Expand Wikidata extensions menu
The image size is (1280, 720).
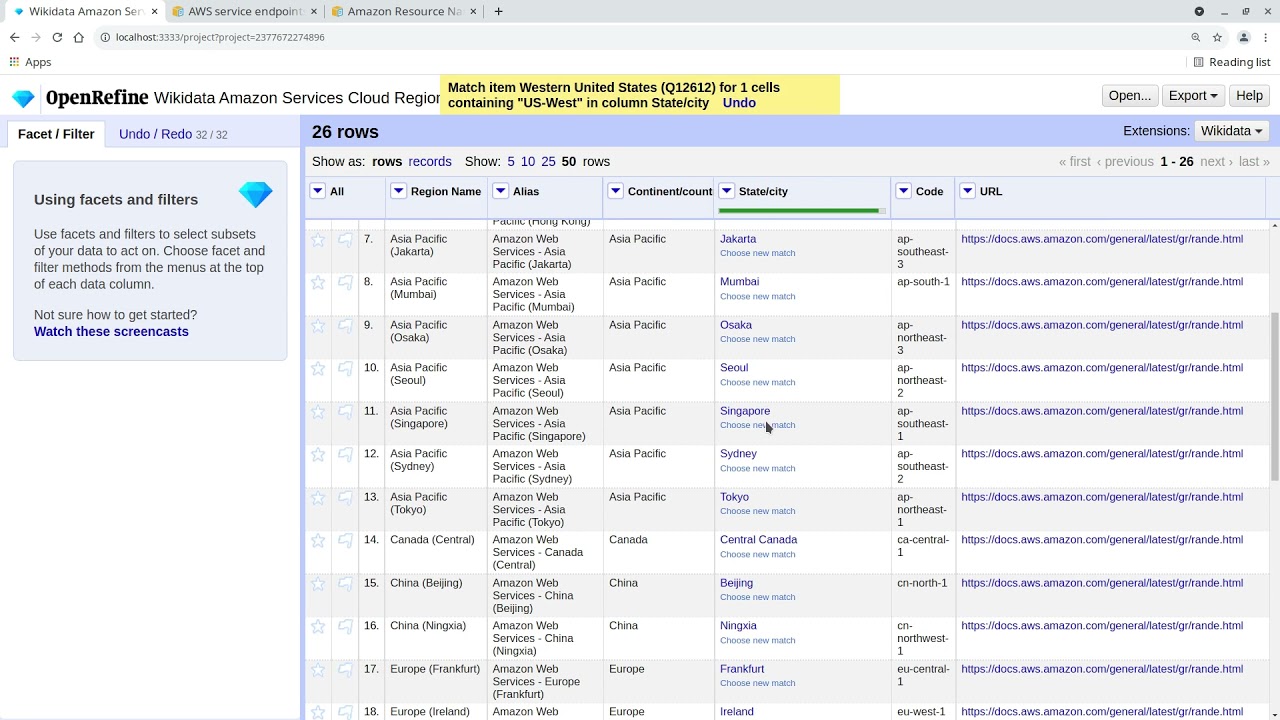(1231, 131)
